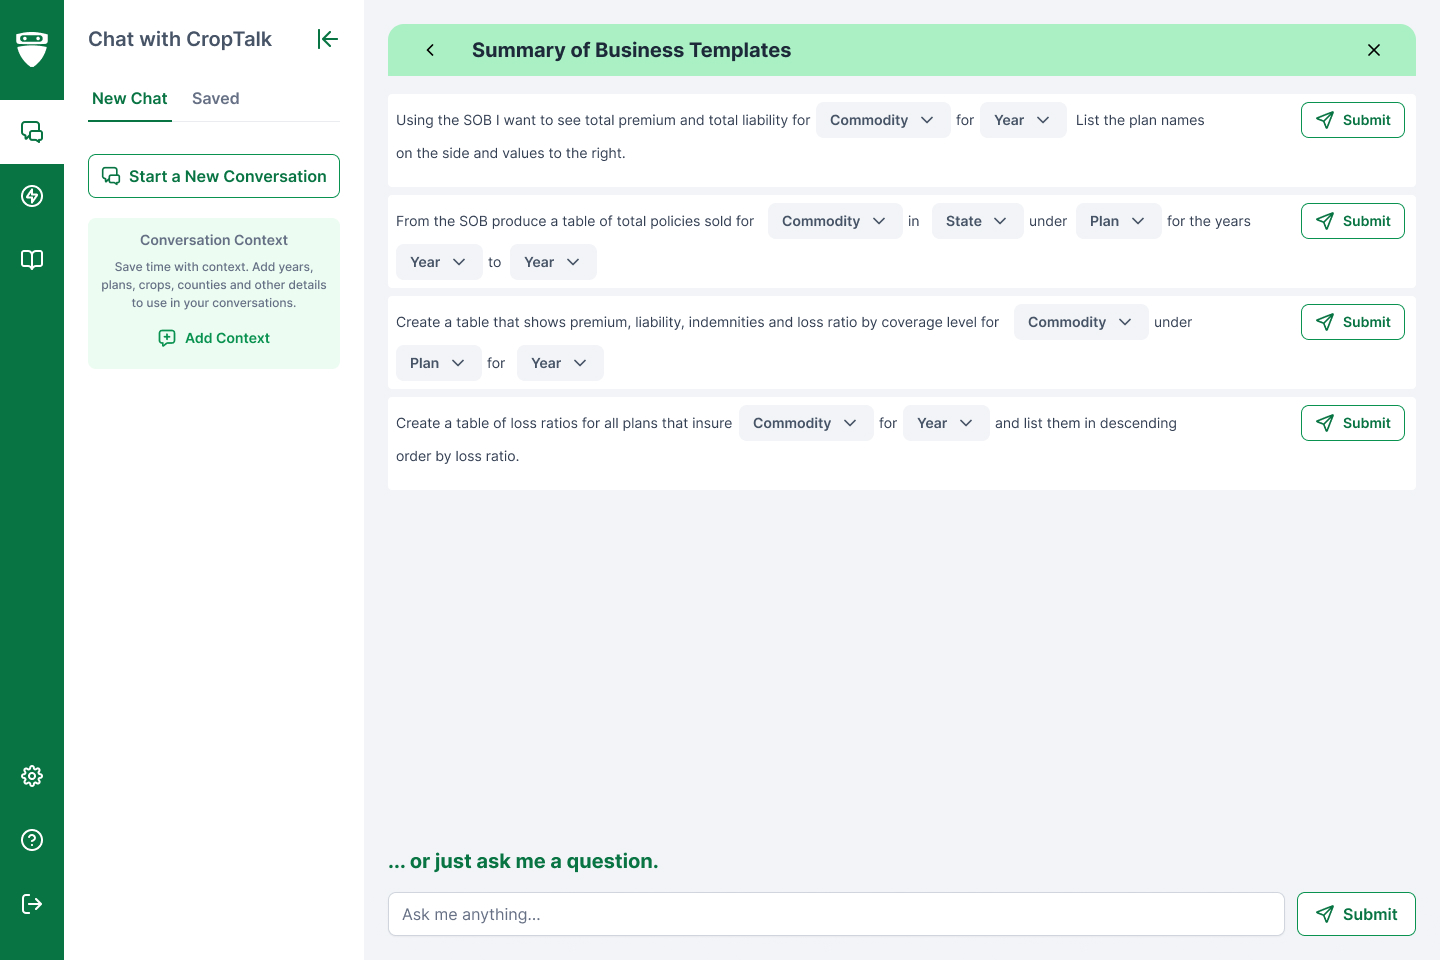This screenshot has width=1440, height=960.
Task: Switch to the New Chat tab
Action: coord(130,99)
